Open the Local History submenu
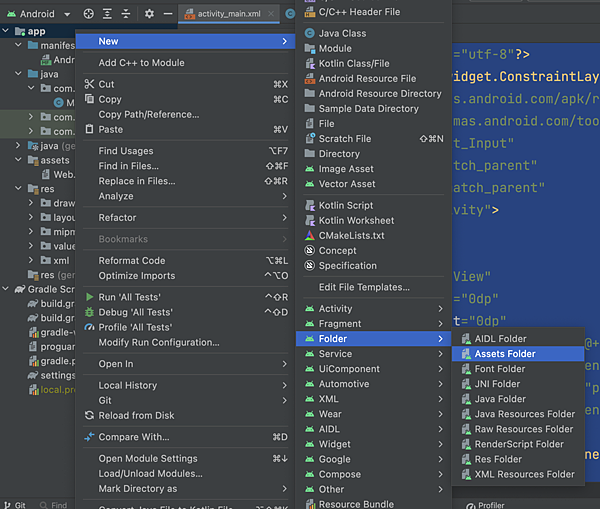This screenshot has height=509, width=600. (185, 385)
